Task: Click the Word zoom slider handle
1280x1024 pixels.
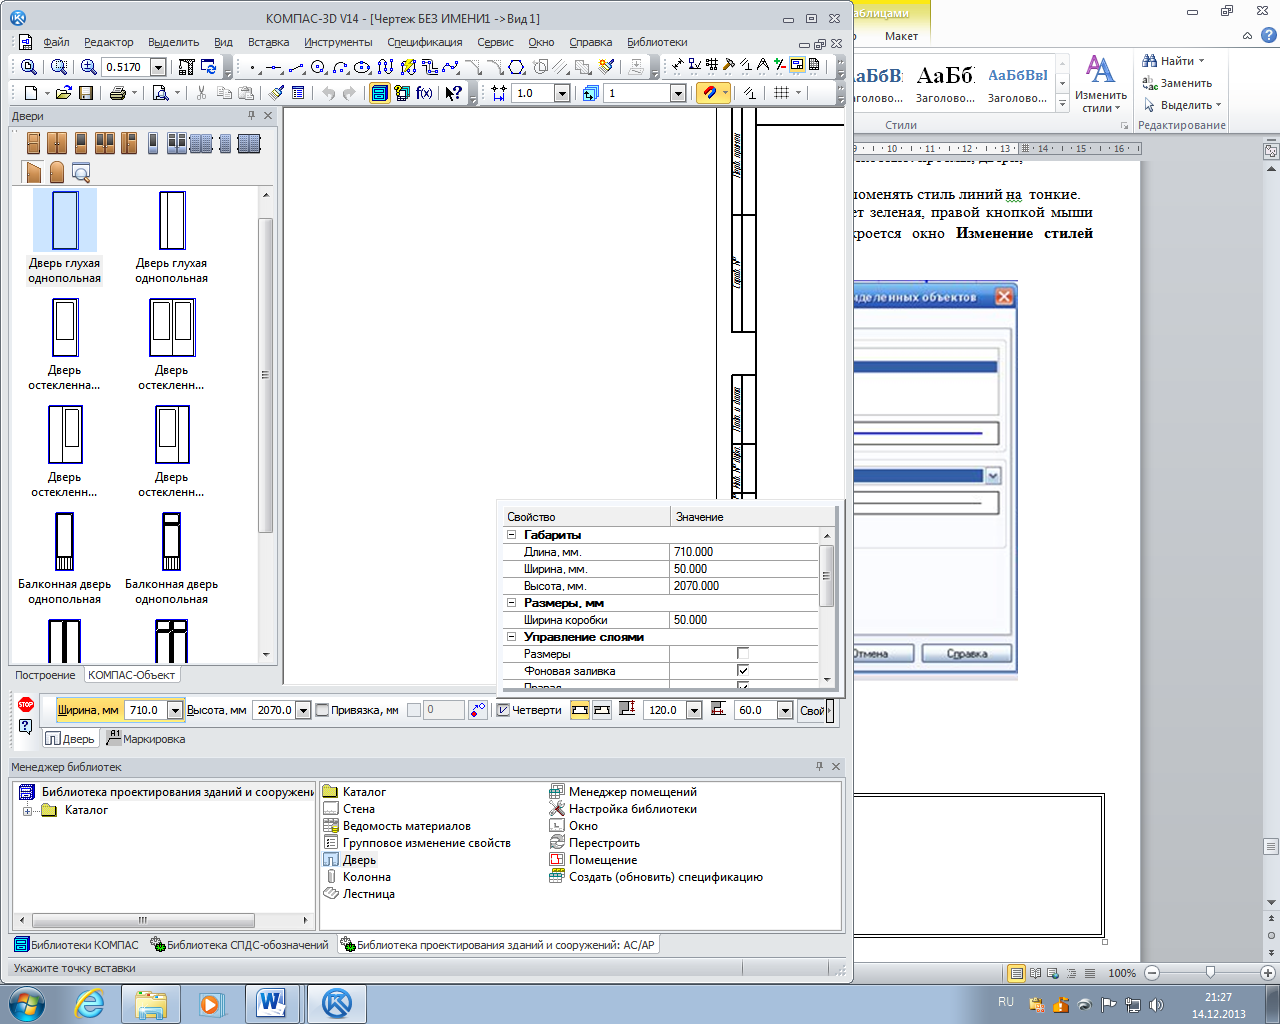Action: (1210, 972)
